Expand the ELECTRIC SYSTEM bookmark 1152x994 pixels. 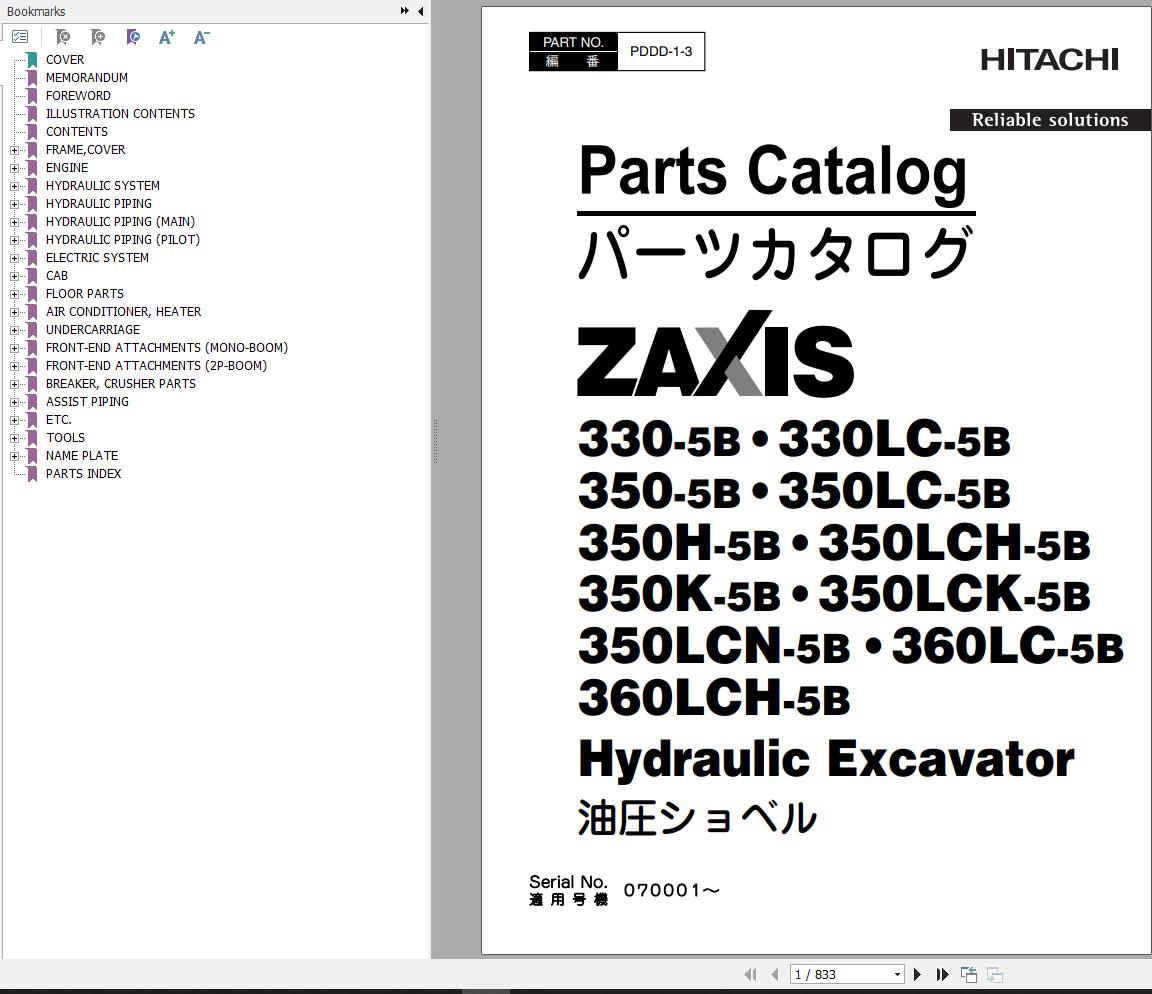tap(14, 258)
